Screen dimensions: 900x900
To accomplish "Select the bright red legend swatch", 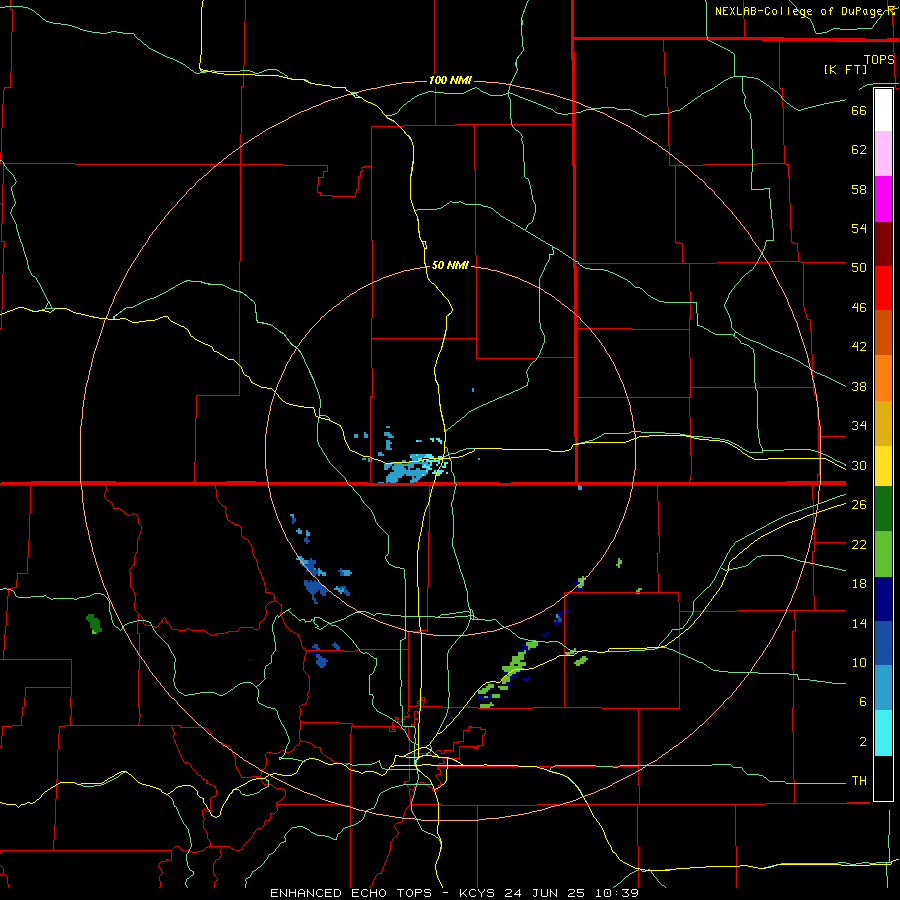I will (x=883, y=288).
